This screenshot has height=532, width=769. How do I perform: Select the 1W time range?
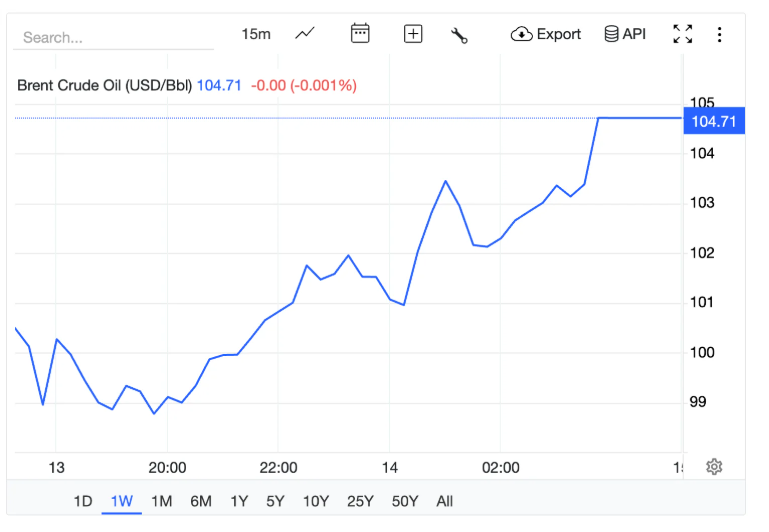coord(122,501)
